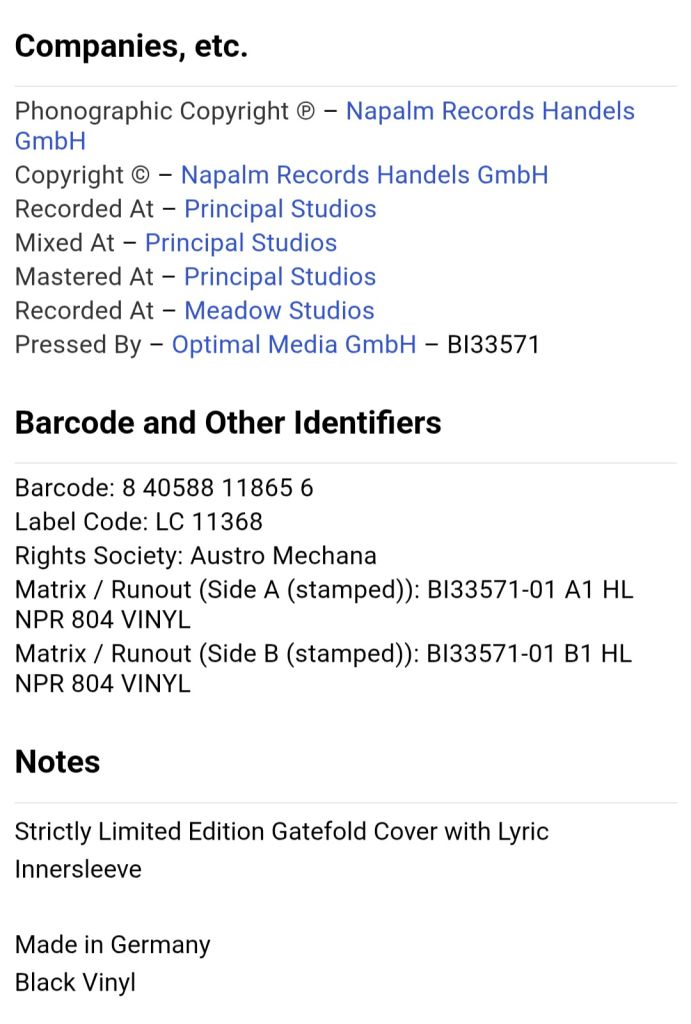The height and width of the screenshot is (1024, 691).
Task: Select the Black Vinyl note line
Action: point(75,982)
